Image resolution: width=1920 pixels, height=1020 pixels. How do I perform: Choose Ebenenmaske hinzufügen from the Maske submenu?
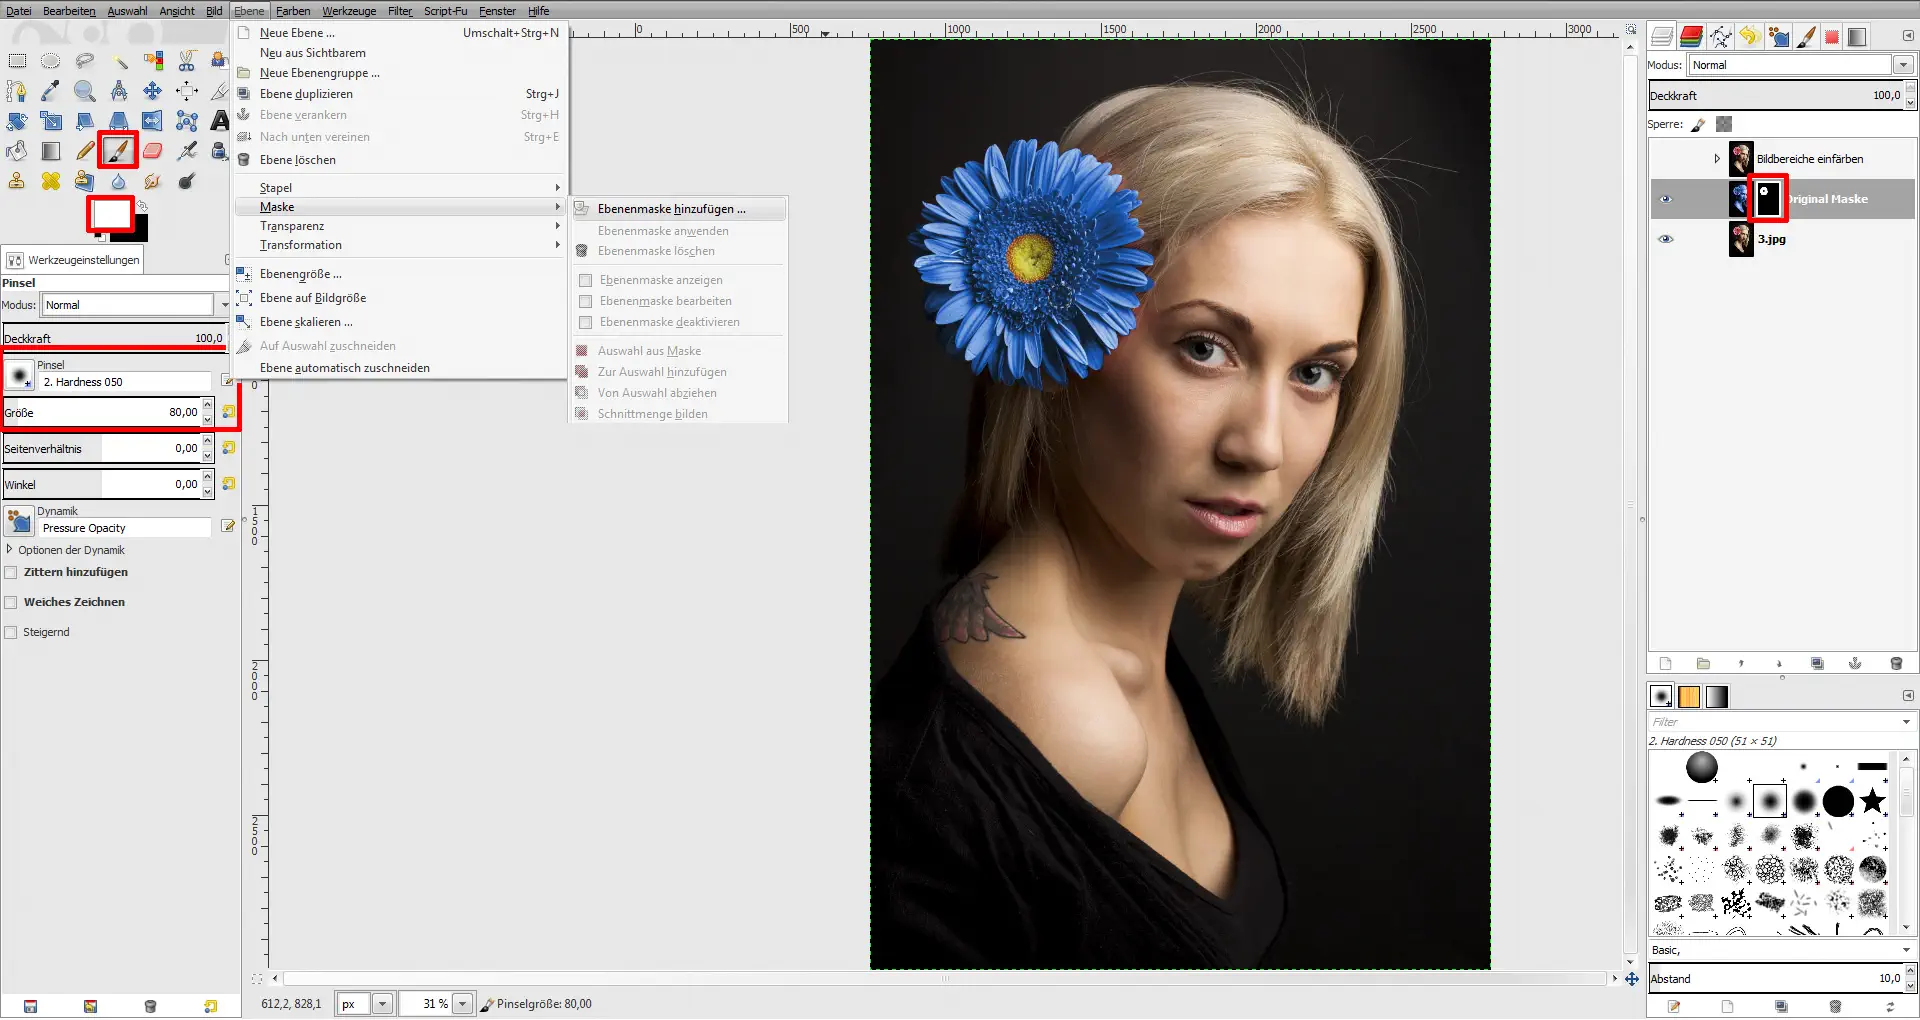[x=670, y=209]
